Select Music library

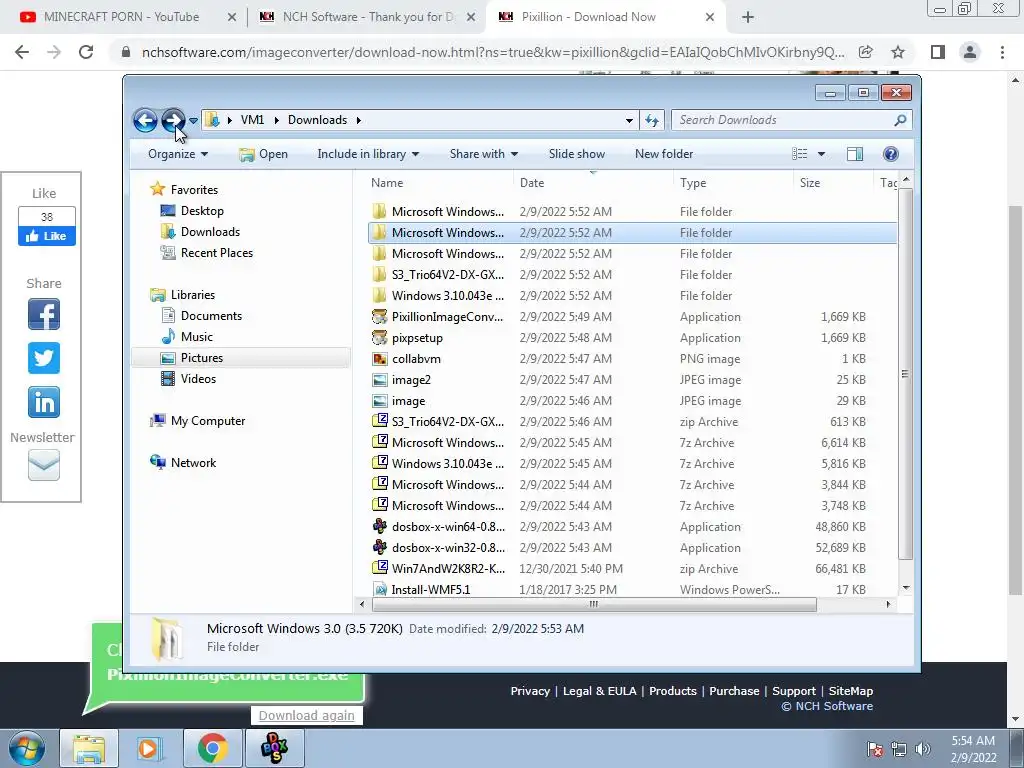click(196, 337)
